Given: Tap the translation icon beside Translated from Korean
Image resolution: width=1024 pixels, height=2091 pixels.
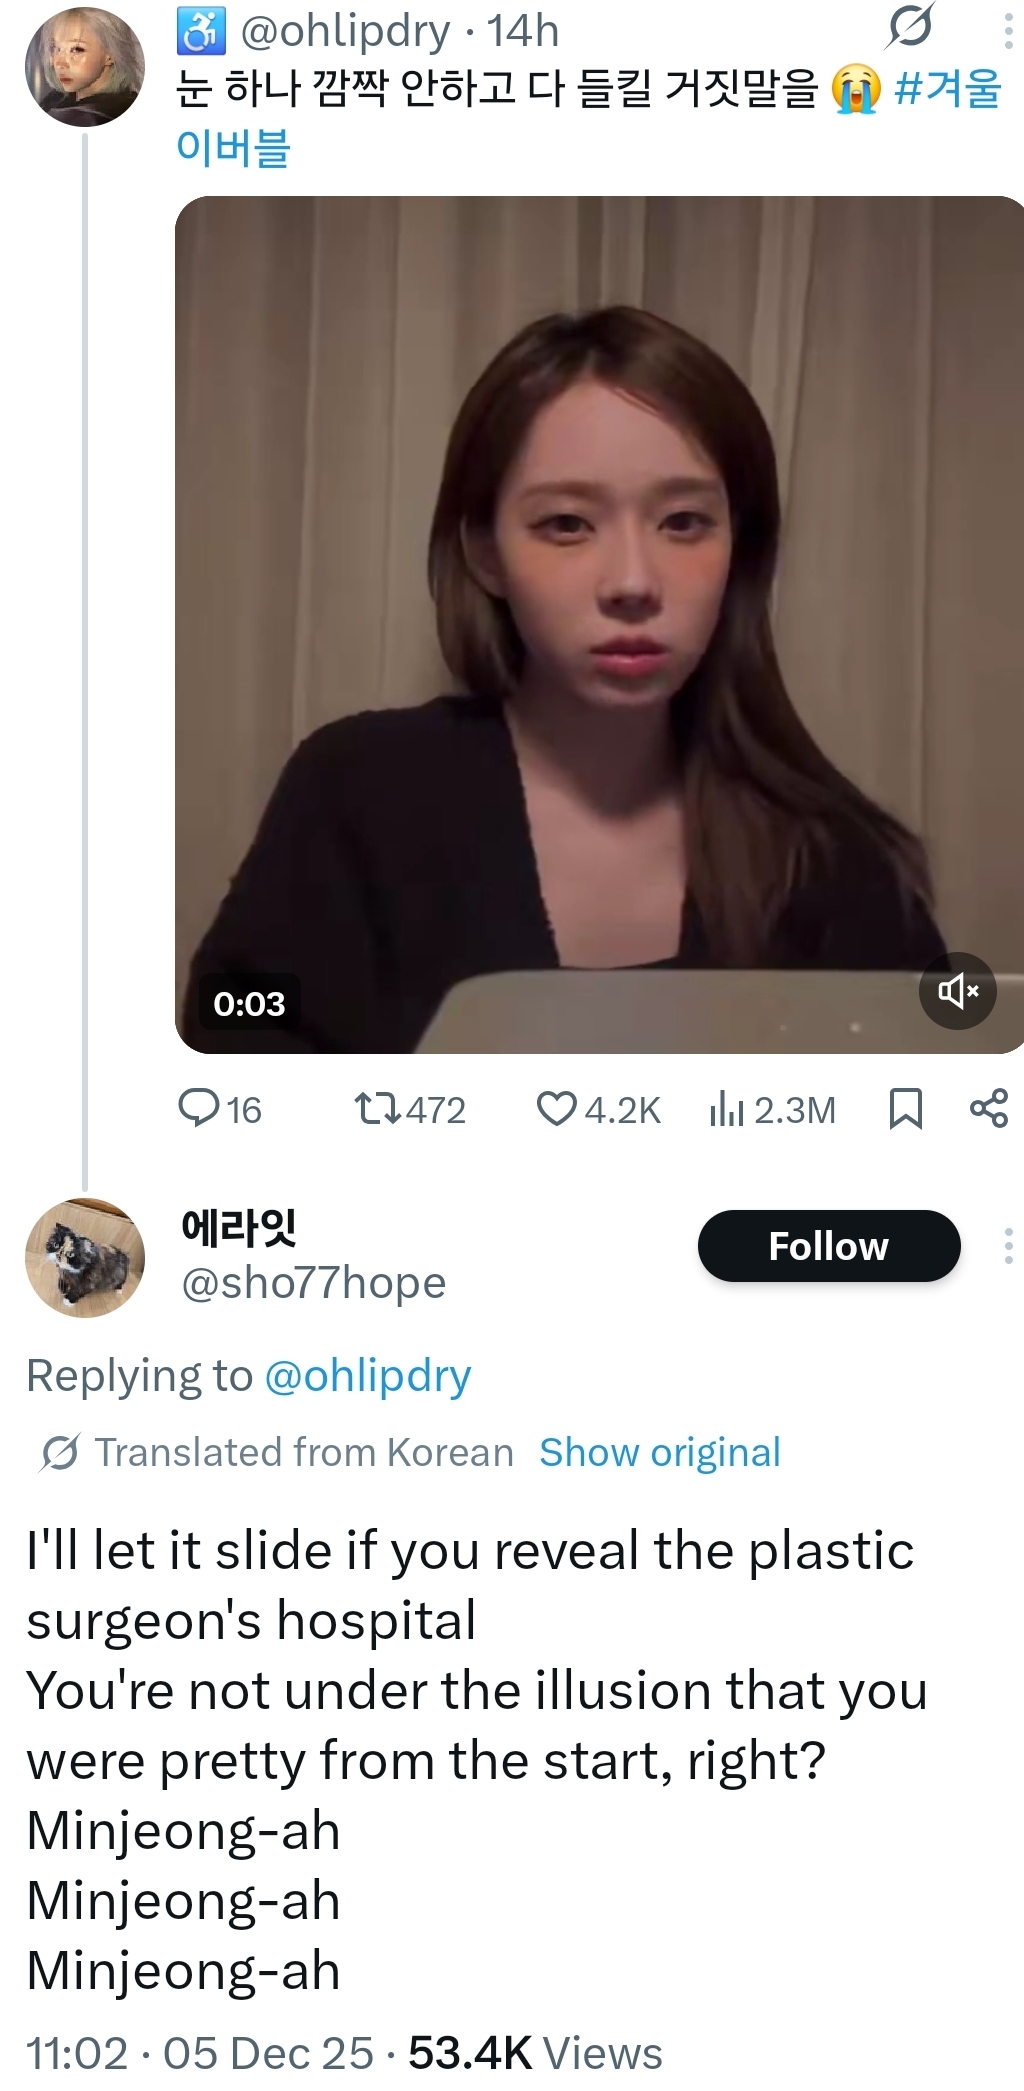Looking at the screenshot, I should tap(60, 1452).
